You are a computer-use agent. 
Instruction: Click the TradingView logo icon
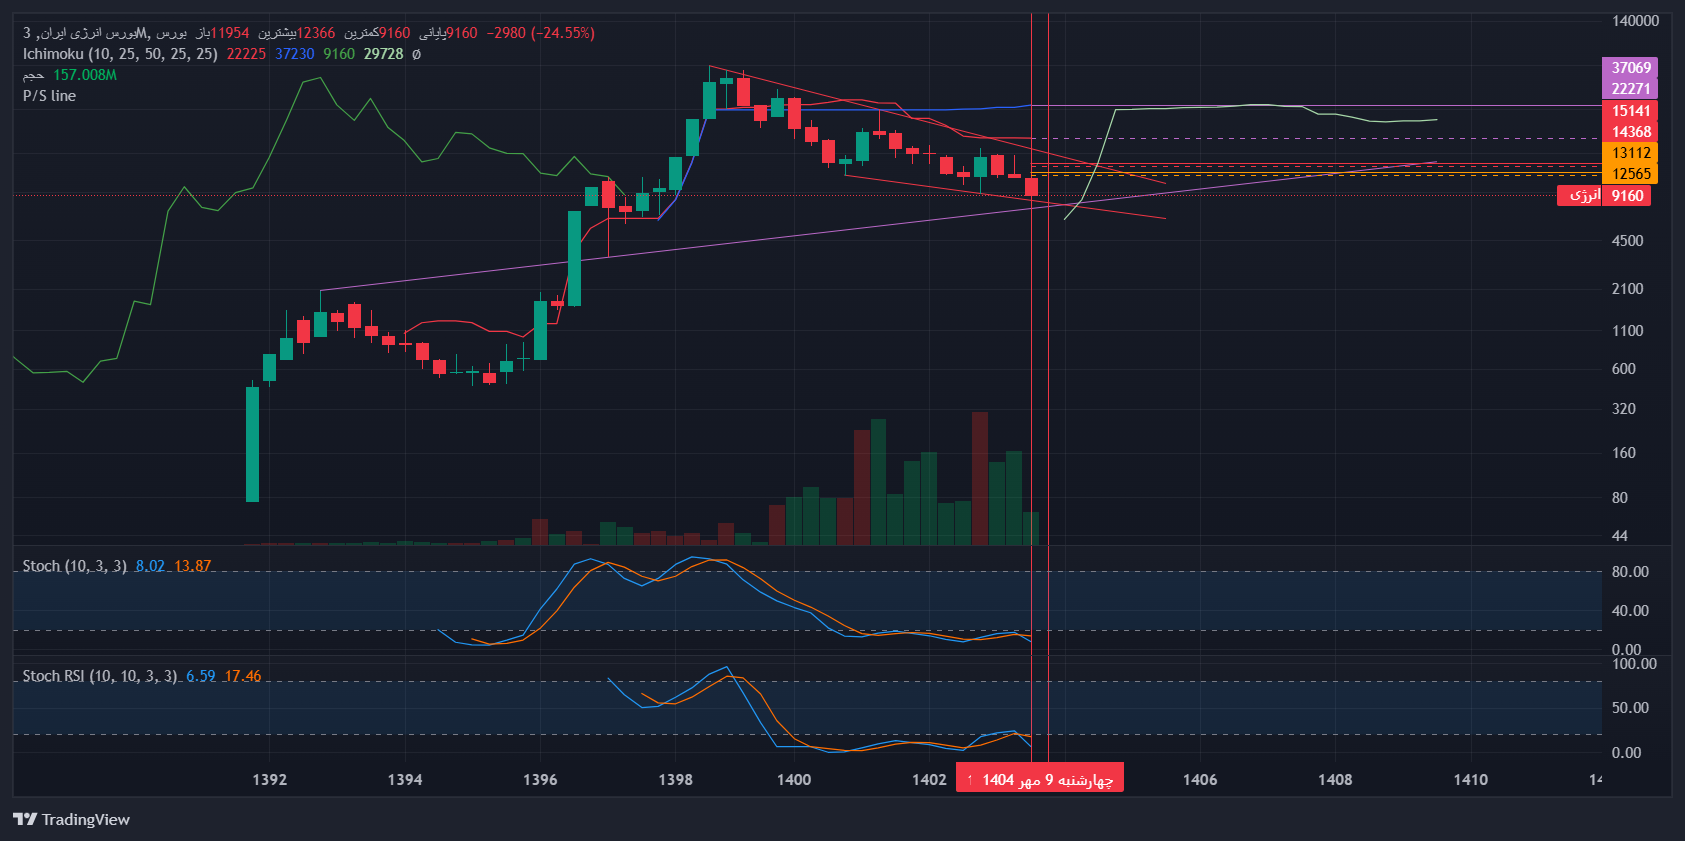(x=25, y=820)
